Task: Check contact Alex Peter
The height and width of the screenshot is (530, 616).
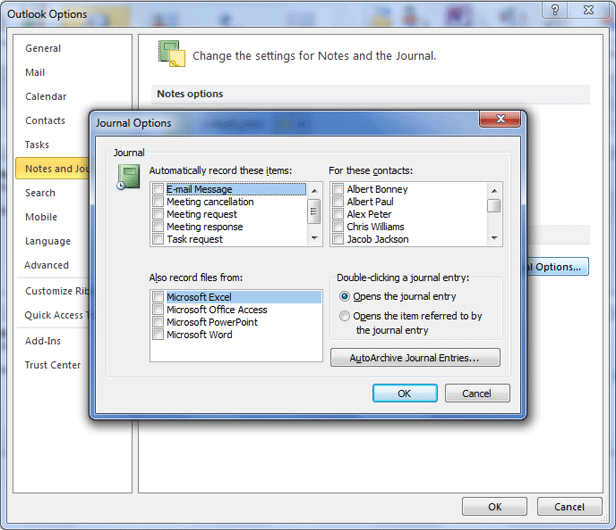Action: 338,214
